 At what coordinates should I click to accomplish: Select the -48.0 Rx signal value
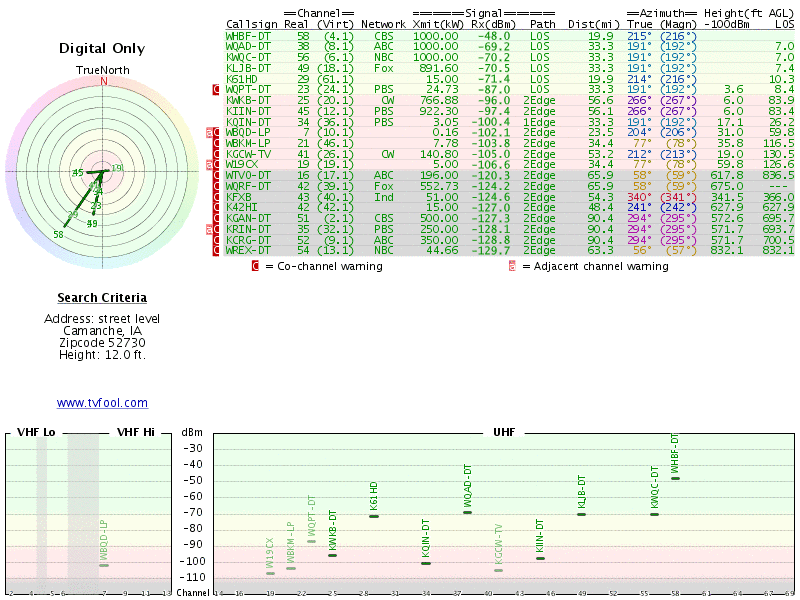point(493,36)
